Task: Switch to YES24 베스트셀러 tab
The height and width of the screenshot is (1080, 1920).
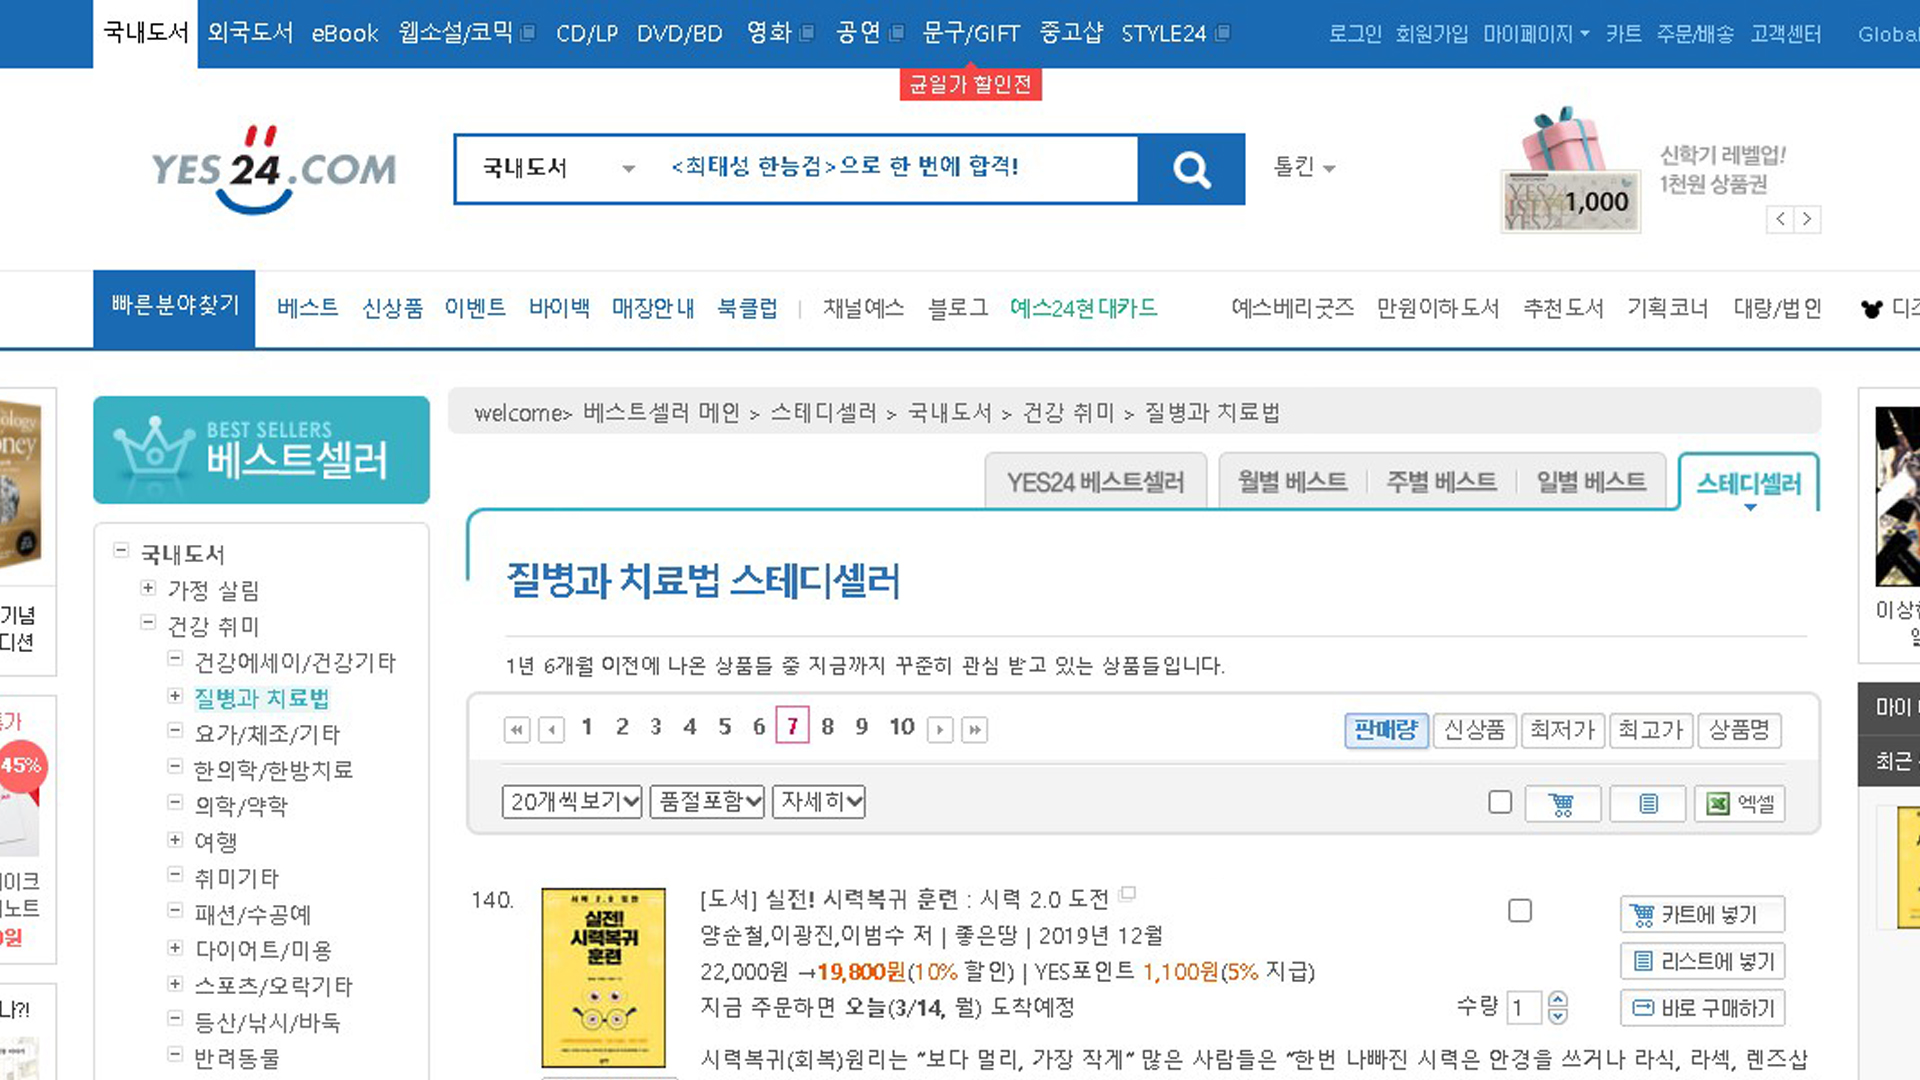Action: tap(1096, 483)
